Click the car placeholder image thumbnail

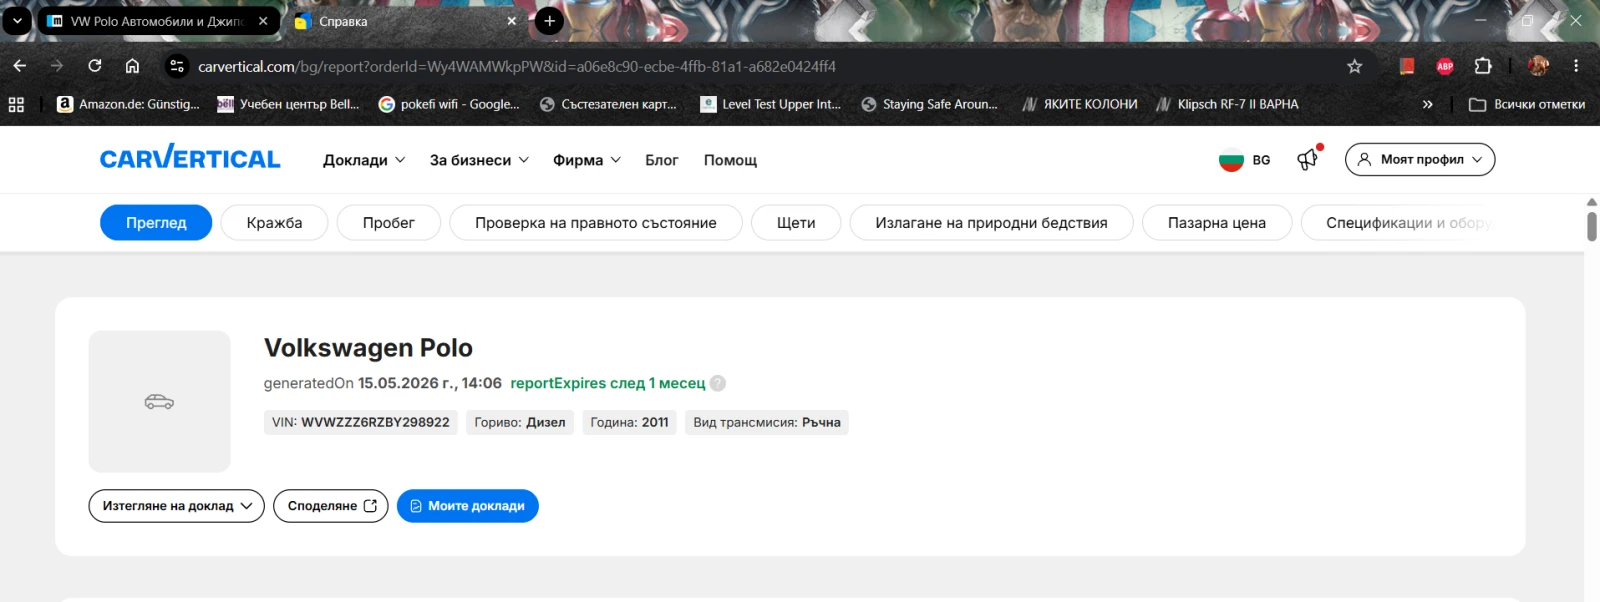point(159,401)
